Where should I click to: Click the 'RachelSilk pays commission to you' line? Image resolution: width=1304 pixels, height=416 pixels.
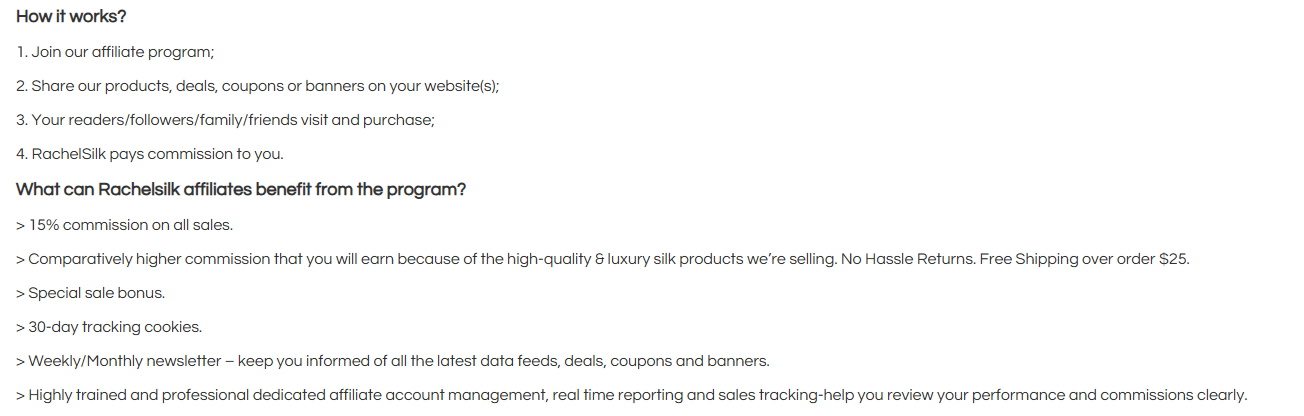150,154
